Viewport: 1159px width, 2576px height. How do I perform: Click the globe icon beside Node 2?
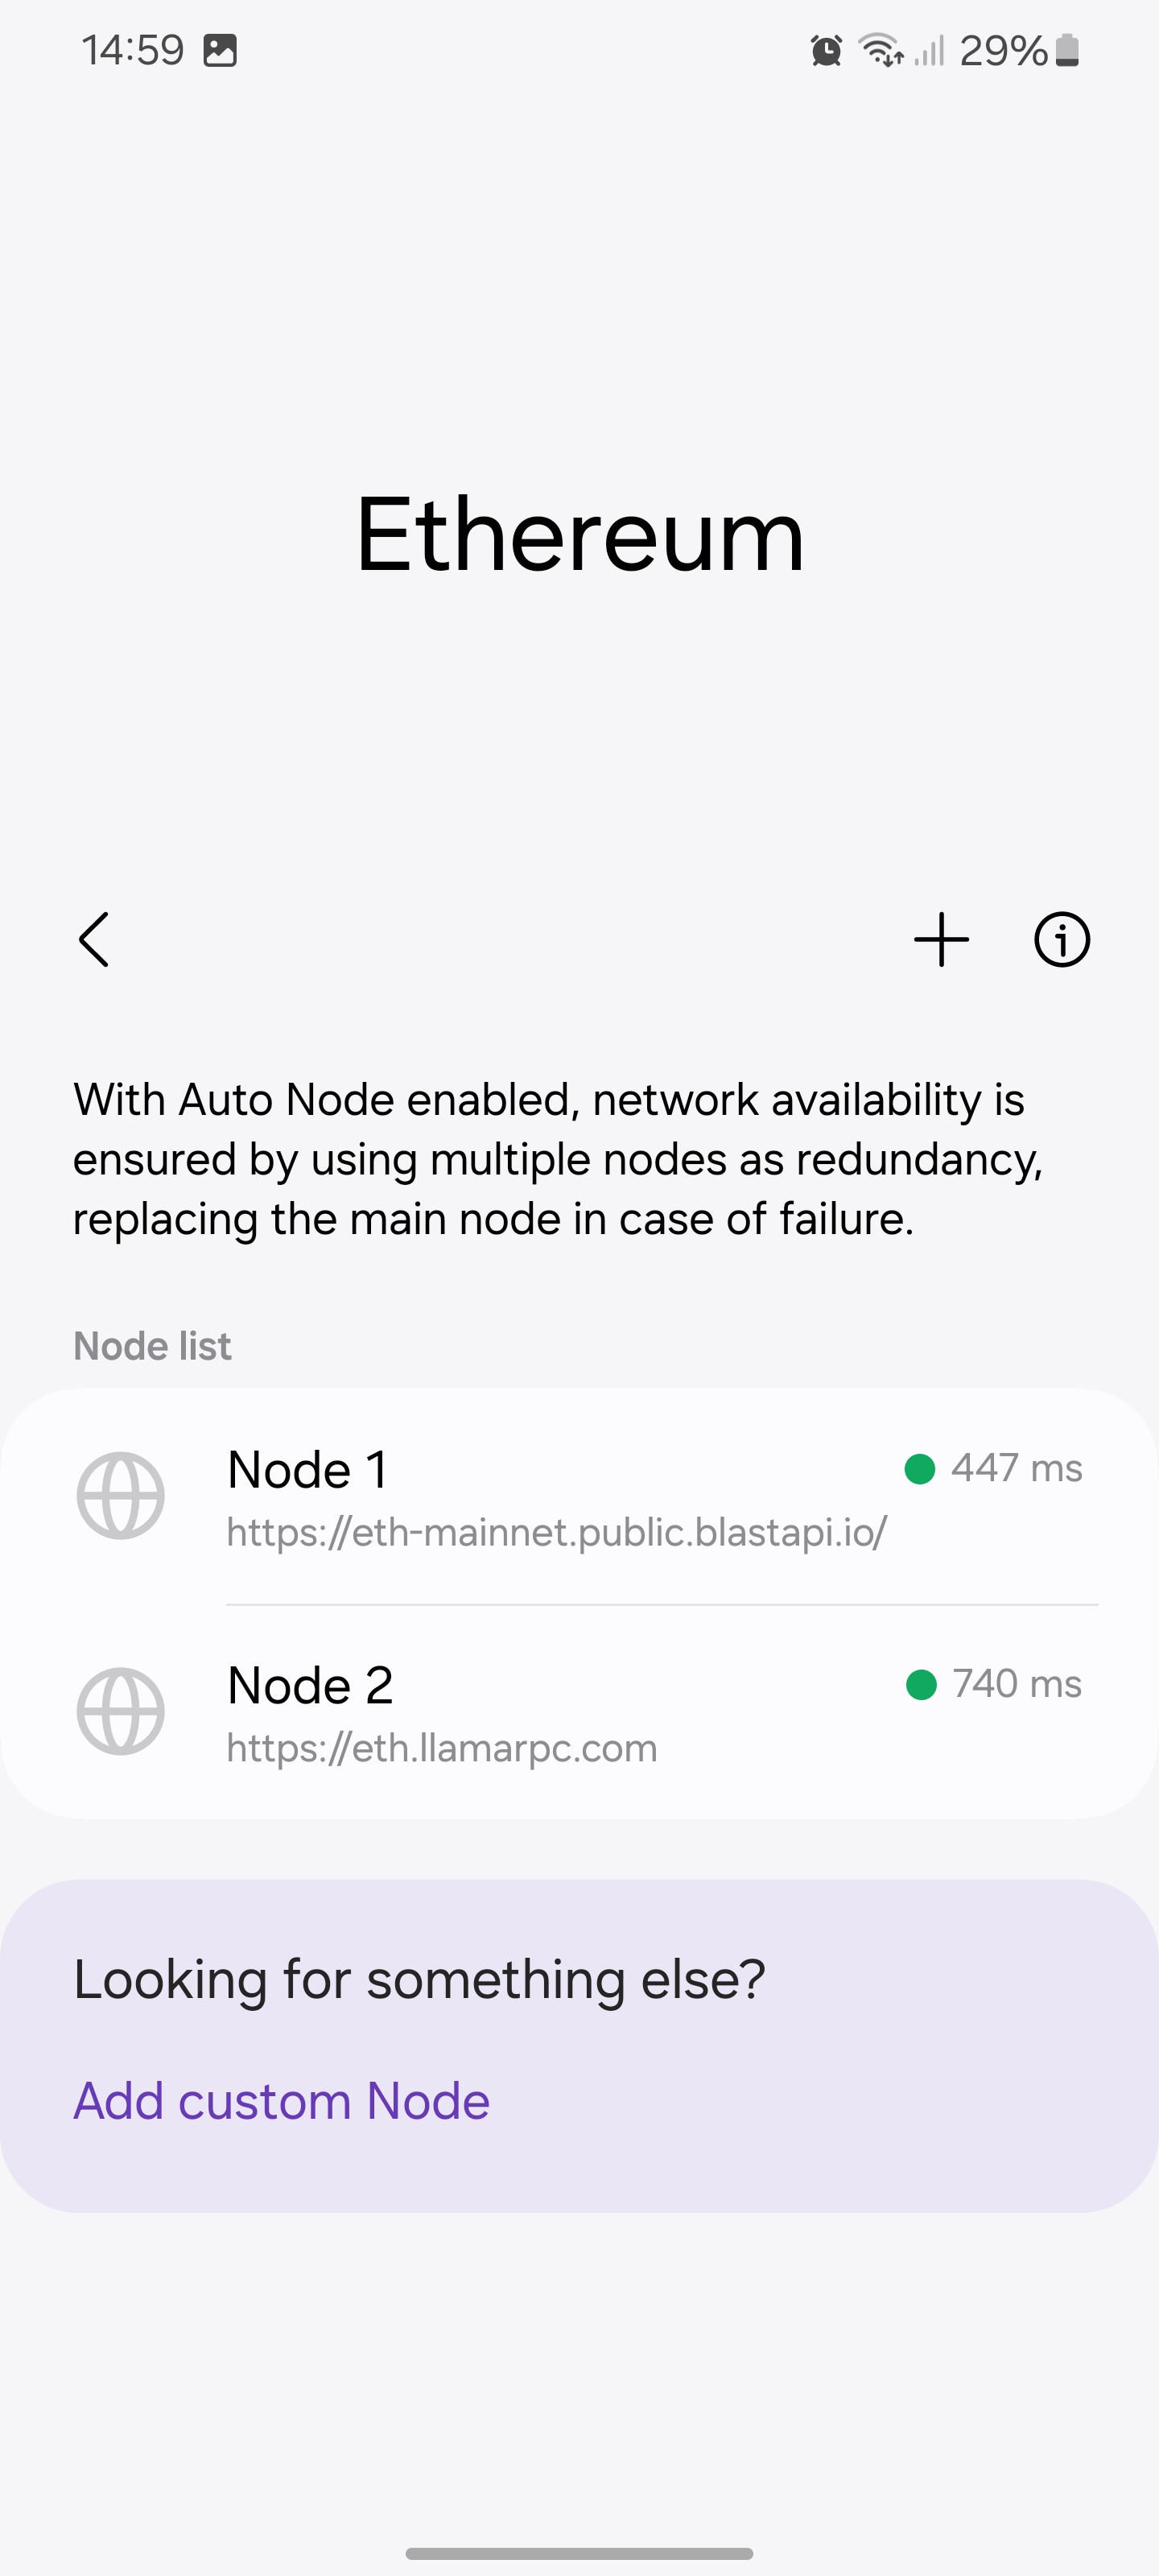pos(121,1711)
